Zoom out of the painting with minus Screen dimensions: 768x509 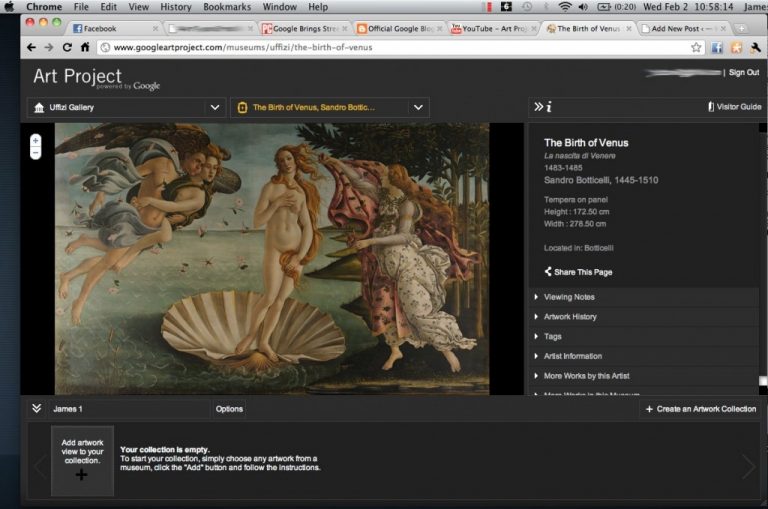(35, 152)
